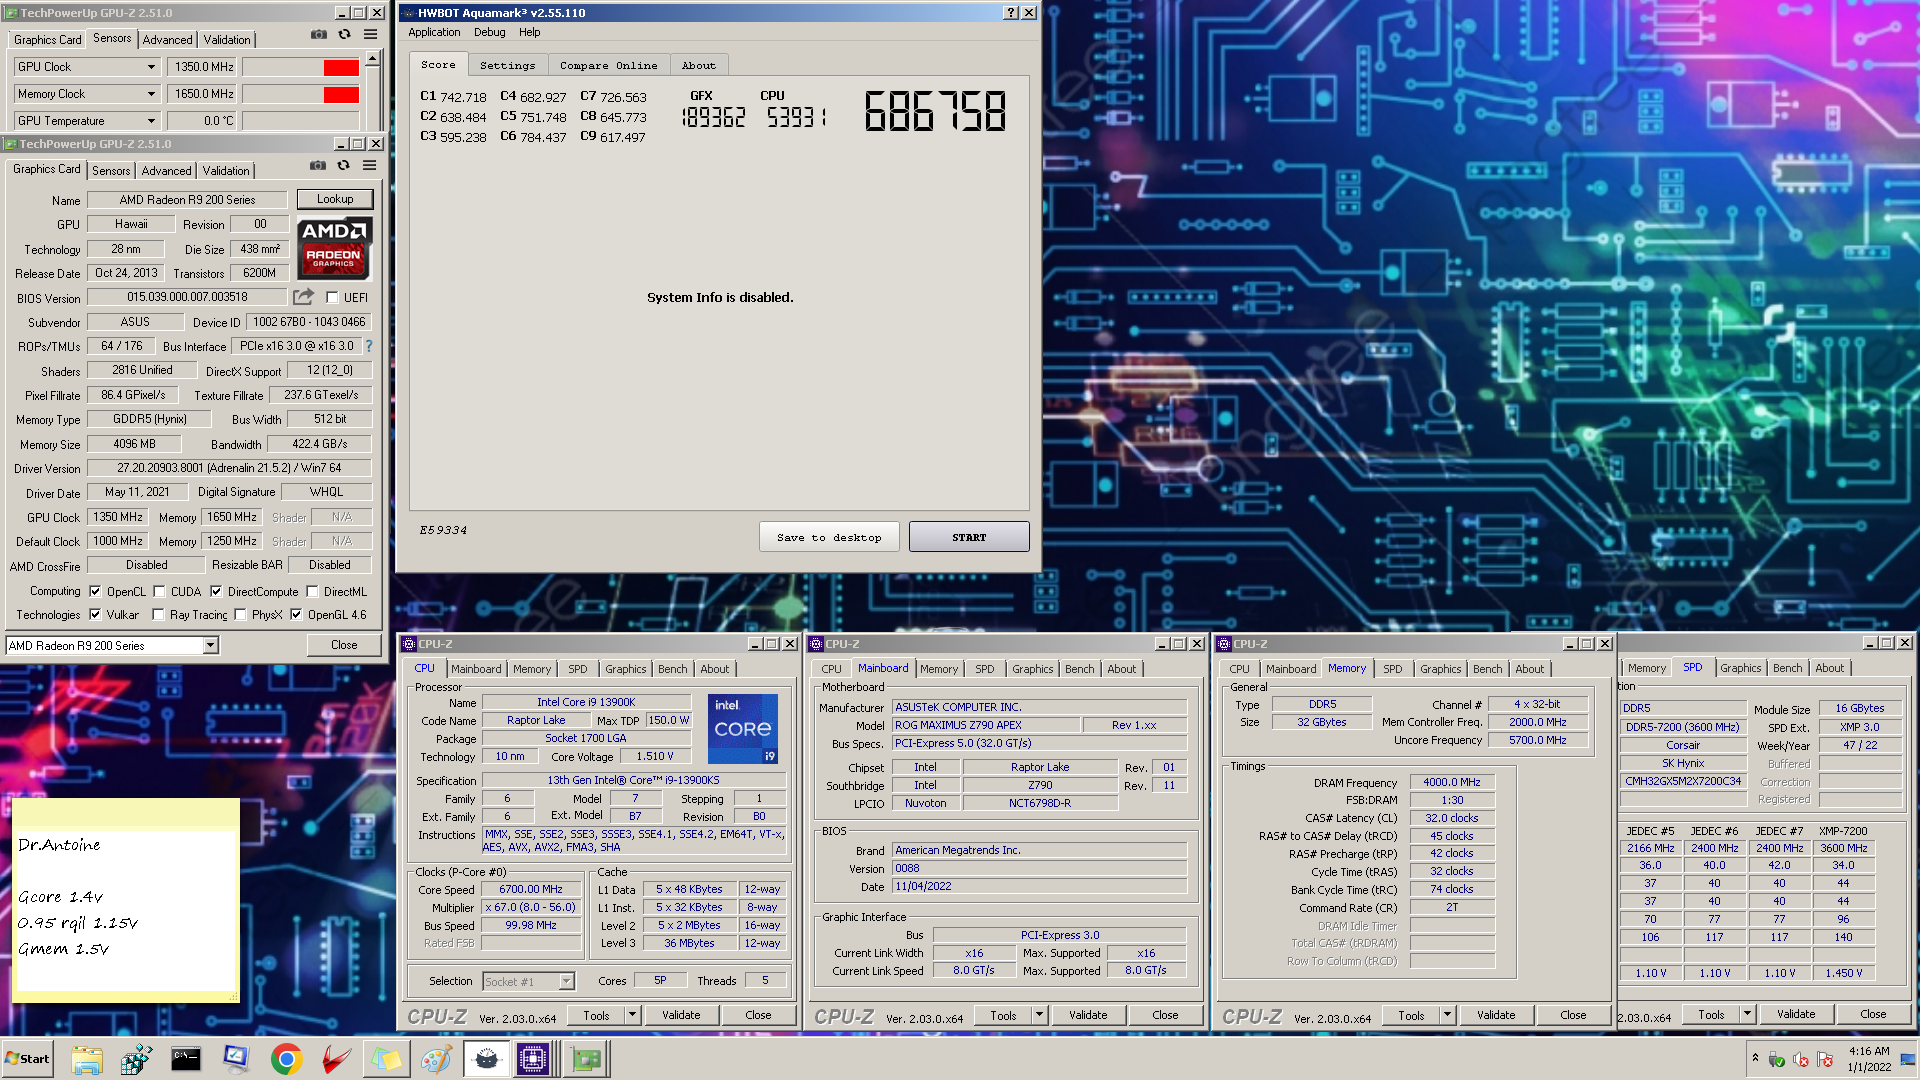The image size is (1920, 1080).
Task: Toggle the UEFI checkbox in GPU-Z
Action: [332, 297]
